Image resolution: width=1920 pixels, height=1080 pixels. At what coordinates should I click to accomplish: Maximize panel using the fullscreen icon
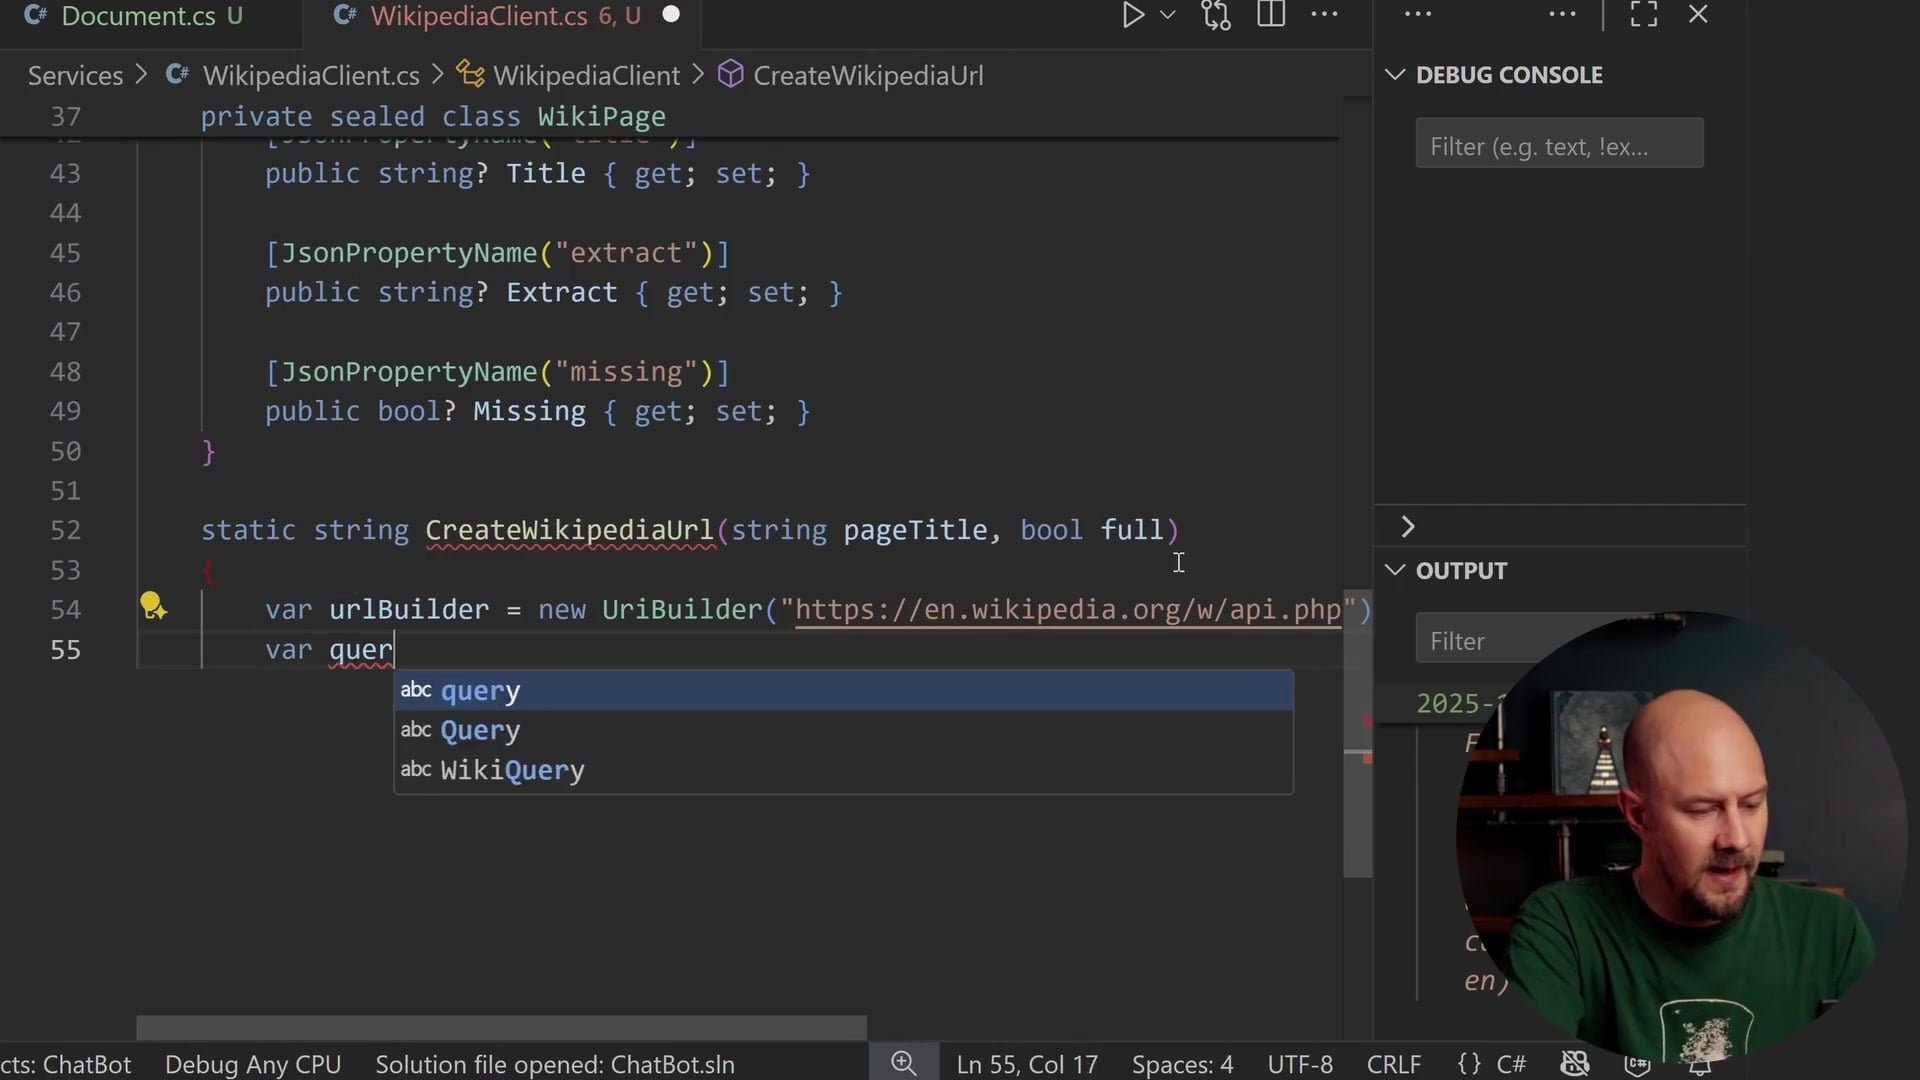pos(1644,15)
